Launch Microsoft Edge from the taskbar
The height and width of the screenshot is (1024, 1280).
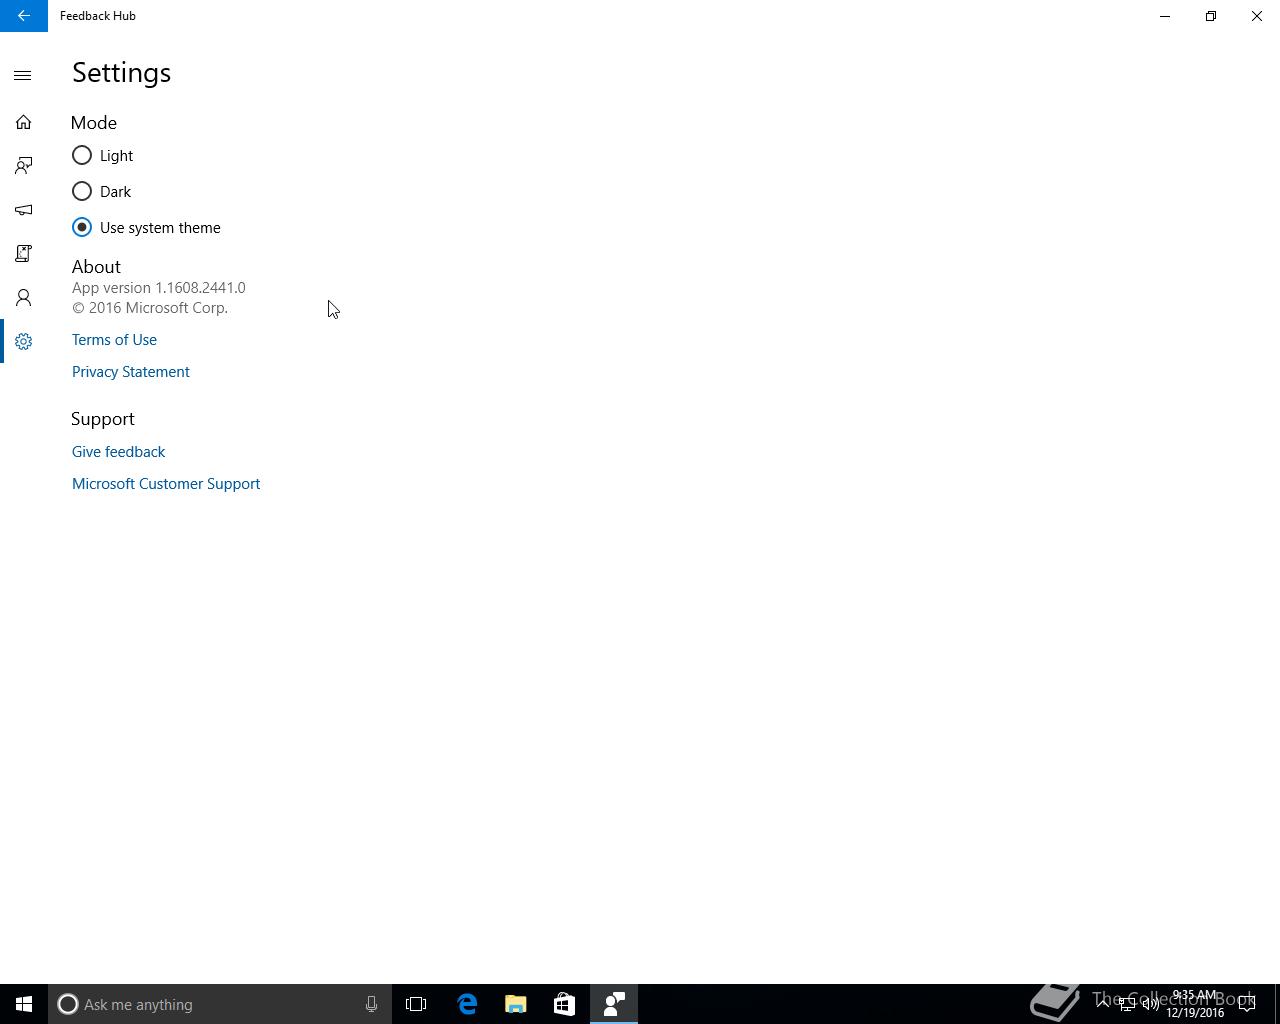[x=467, y=1004]
